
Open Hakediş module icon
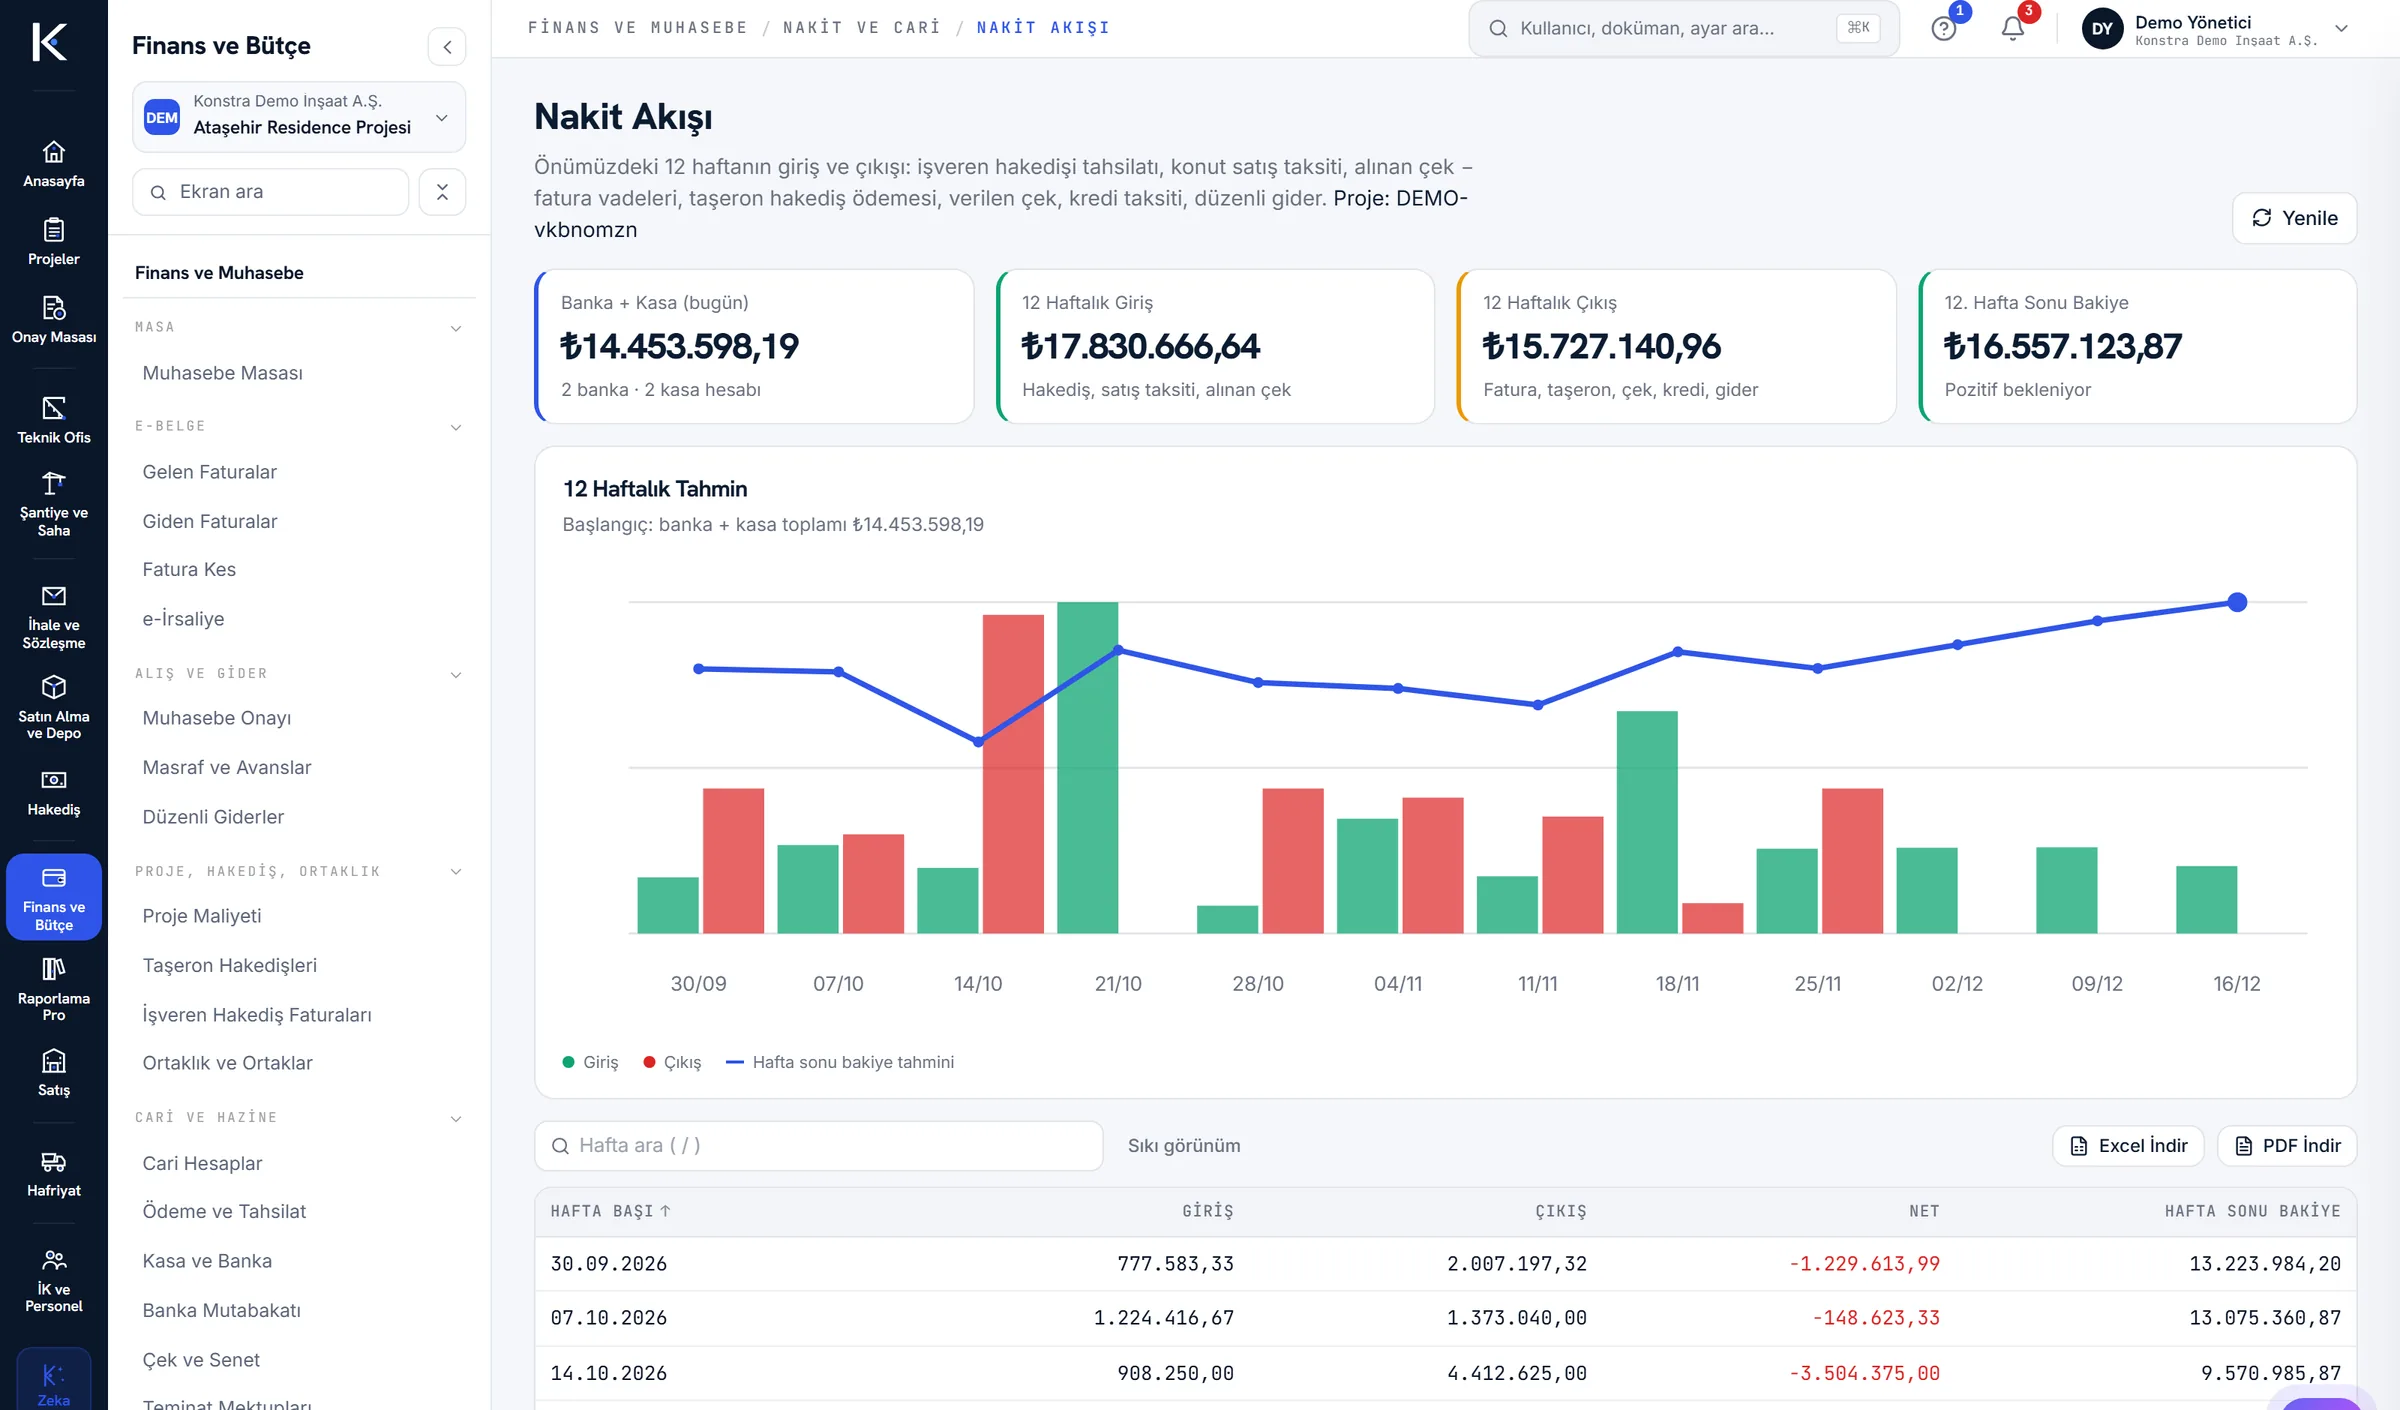tap(54, 792)
